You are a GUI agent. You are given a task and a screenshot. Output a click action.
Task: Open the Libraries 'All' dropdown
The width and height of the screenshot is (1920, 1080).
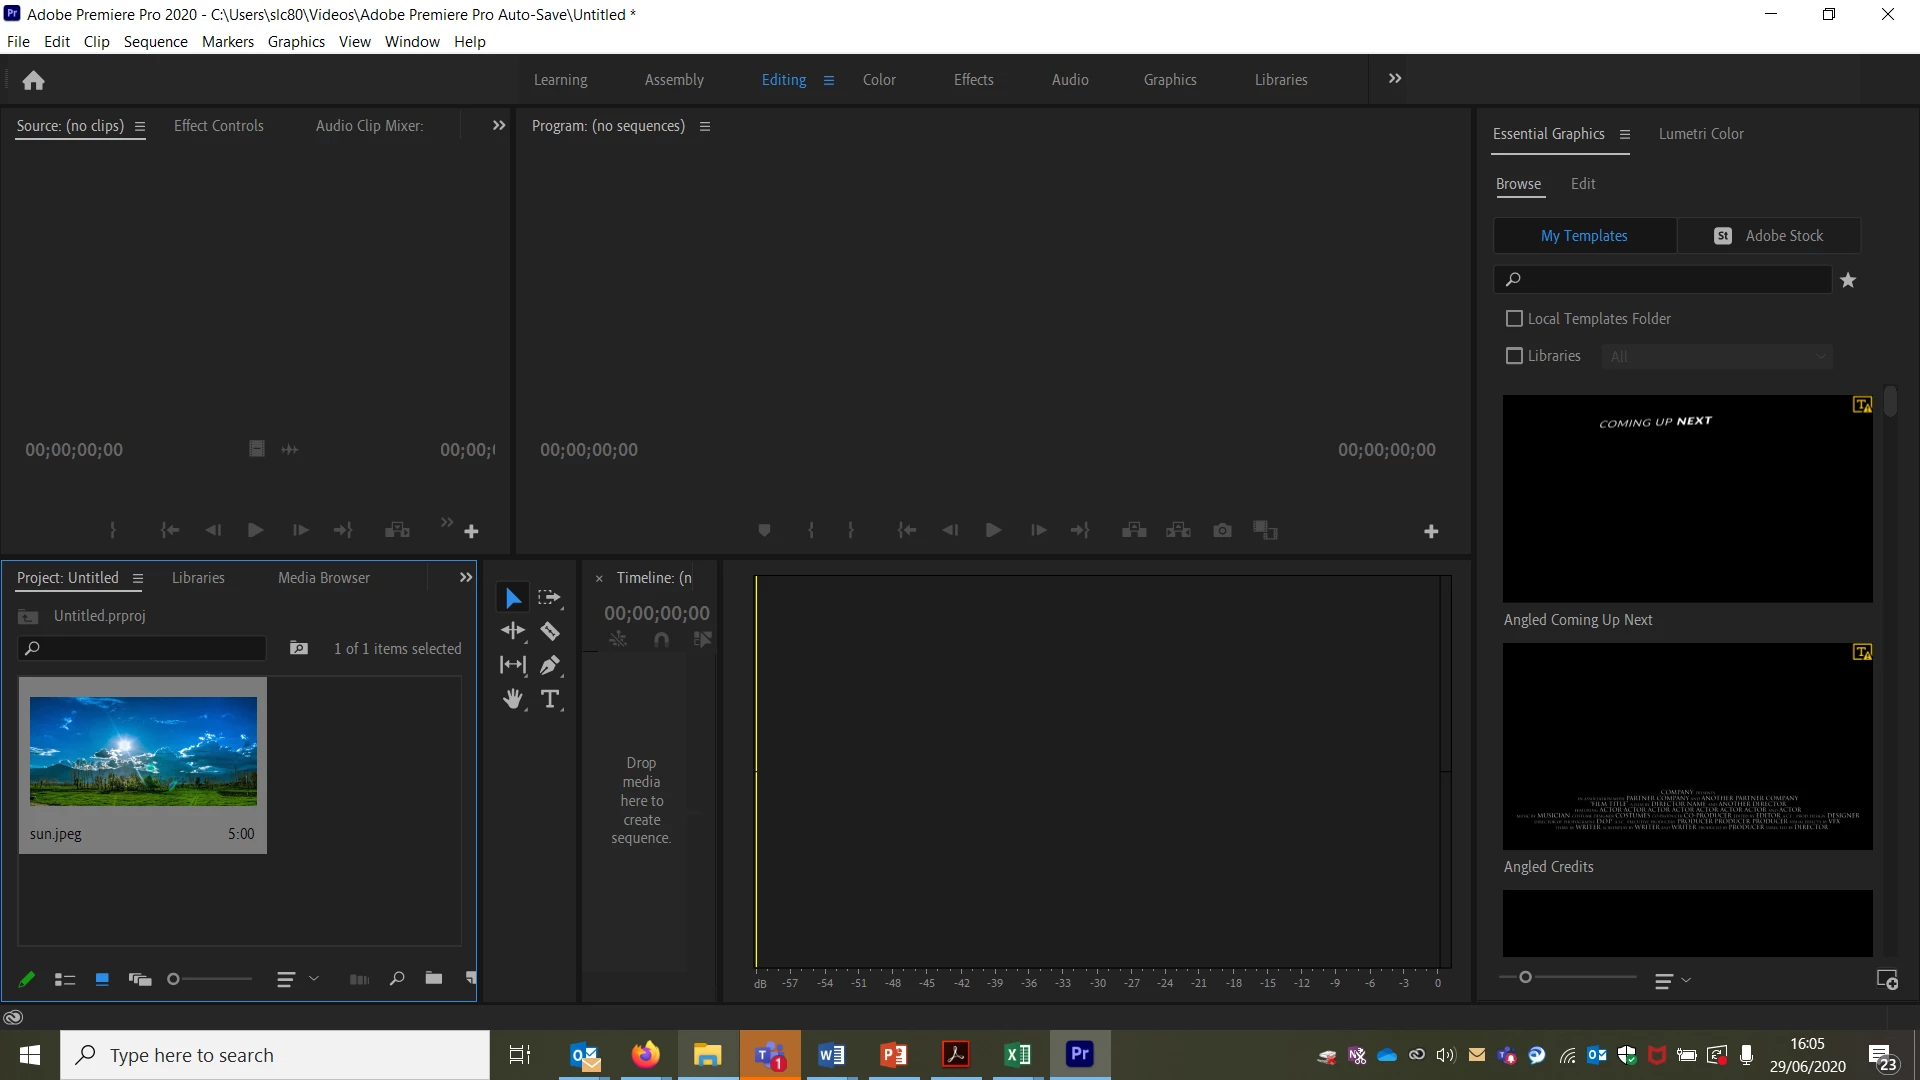pos(1716,356)
